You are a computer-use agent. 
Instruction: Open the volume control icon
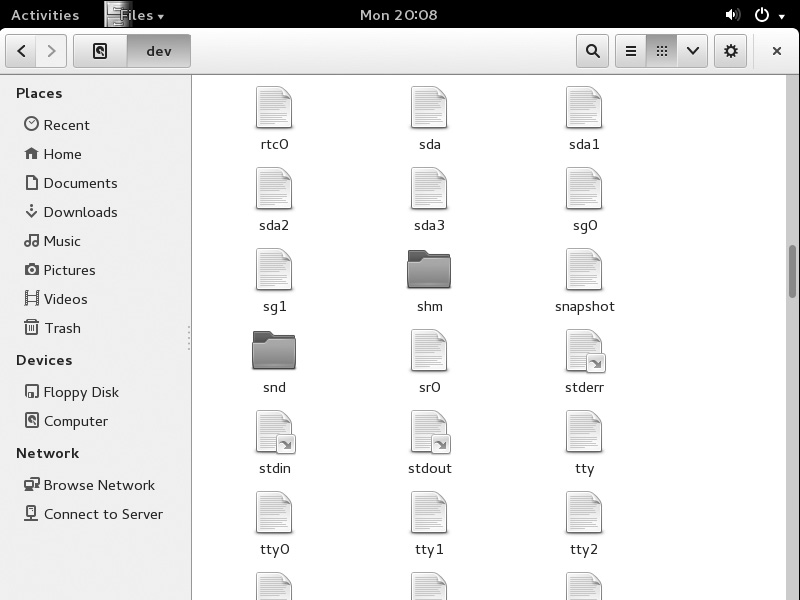(x=733, y=15)
